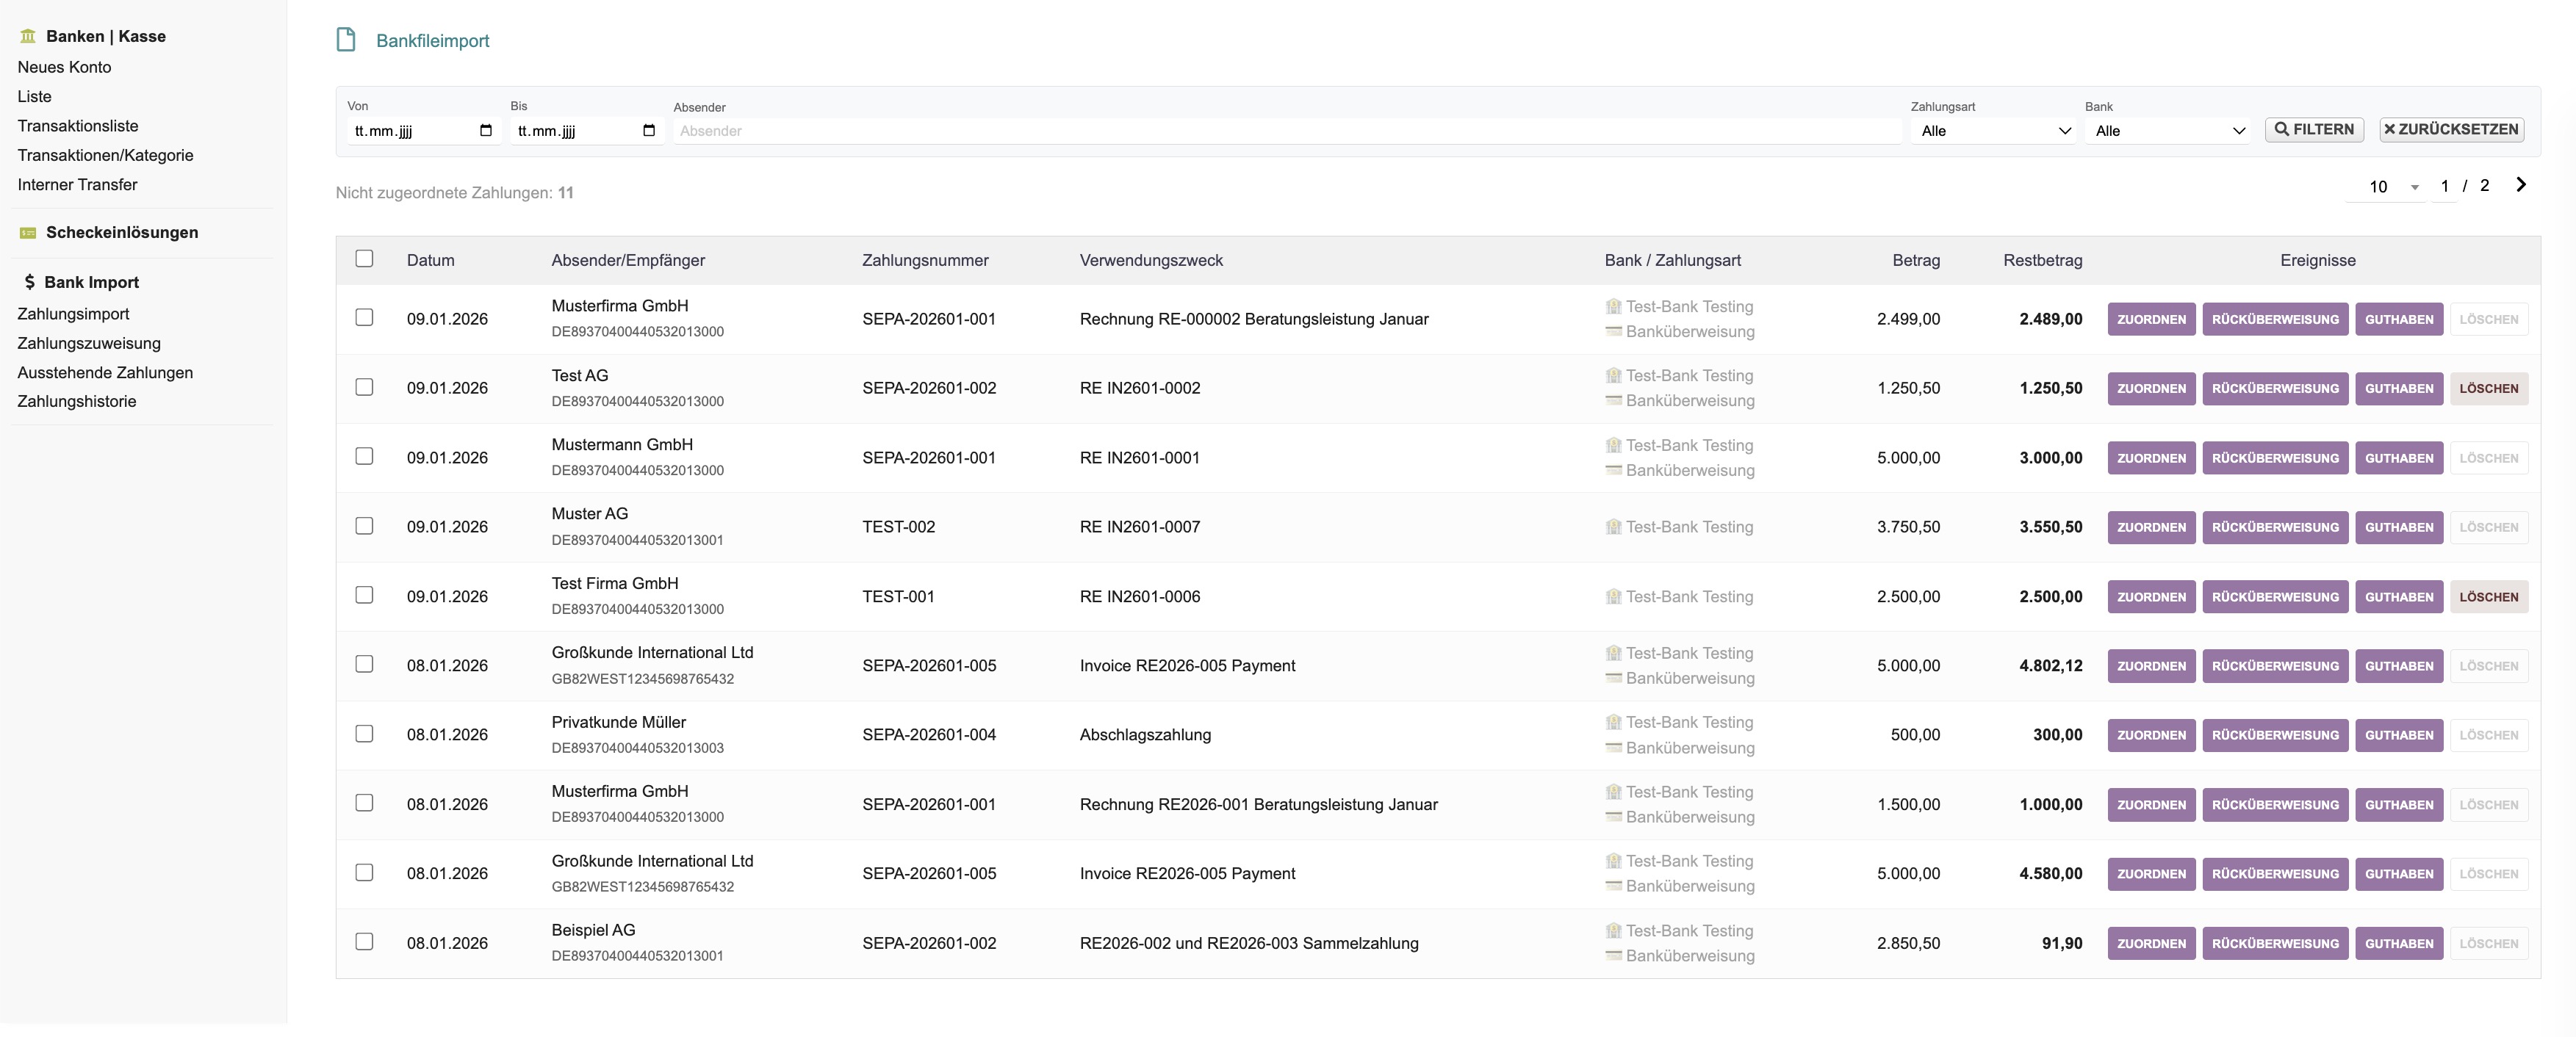
Task: Go to next page with arrow icon
Action: 2520,185
